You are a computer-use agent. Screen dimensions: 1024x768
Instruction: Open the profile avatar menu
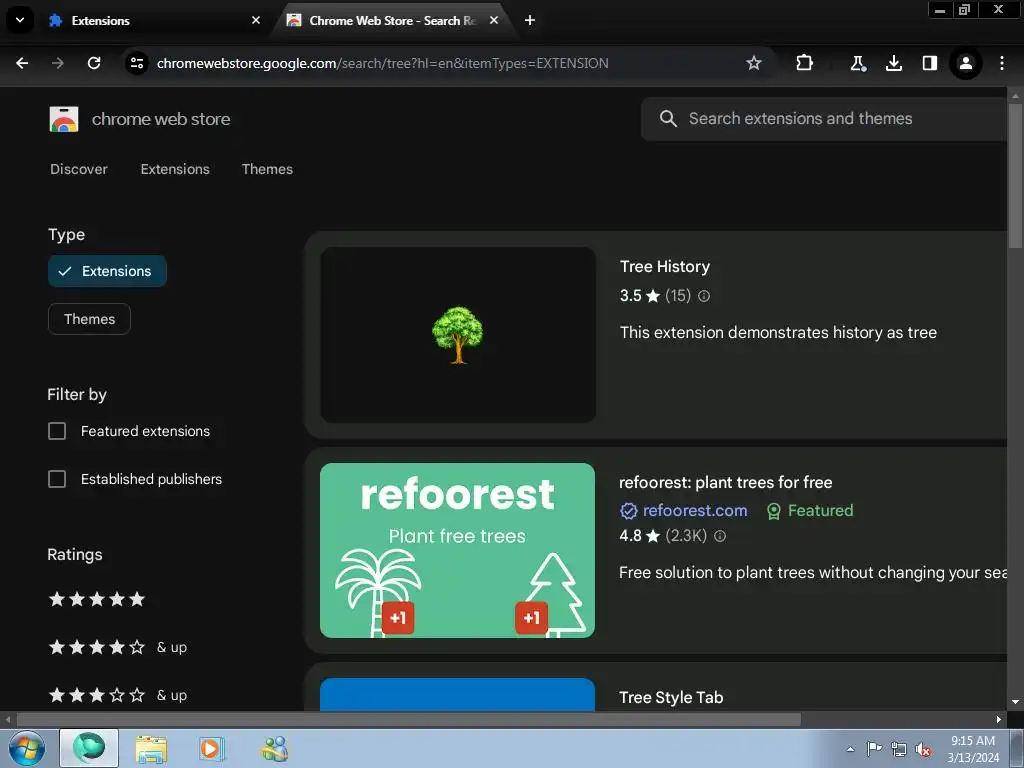(965, 63)
